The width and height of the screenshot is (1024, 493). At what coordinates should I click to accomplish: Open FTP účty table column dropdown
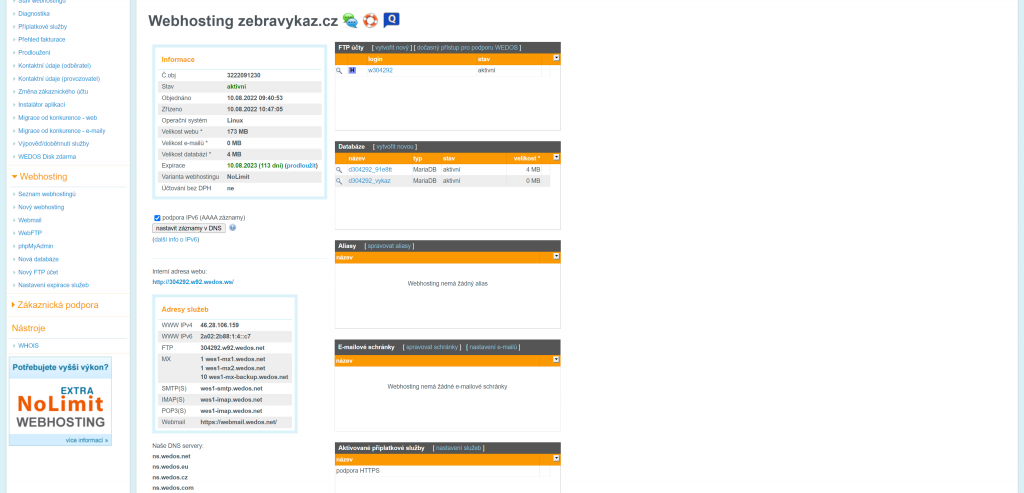(x=556, y=58)
